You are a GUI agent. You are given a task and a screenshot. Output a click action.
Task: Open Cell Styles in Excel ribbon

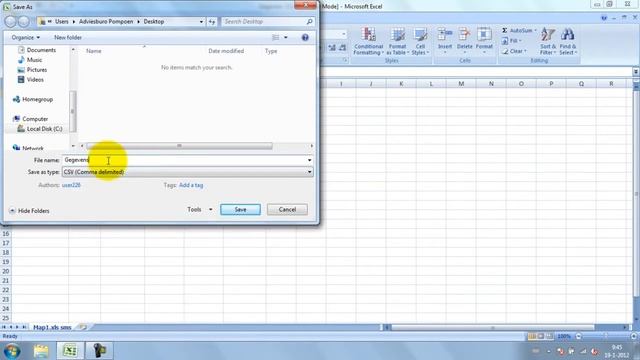click(x=420, y=41)
